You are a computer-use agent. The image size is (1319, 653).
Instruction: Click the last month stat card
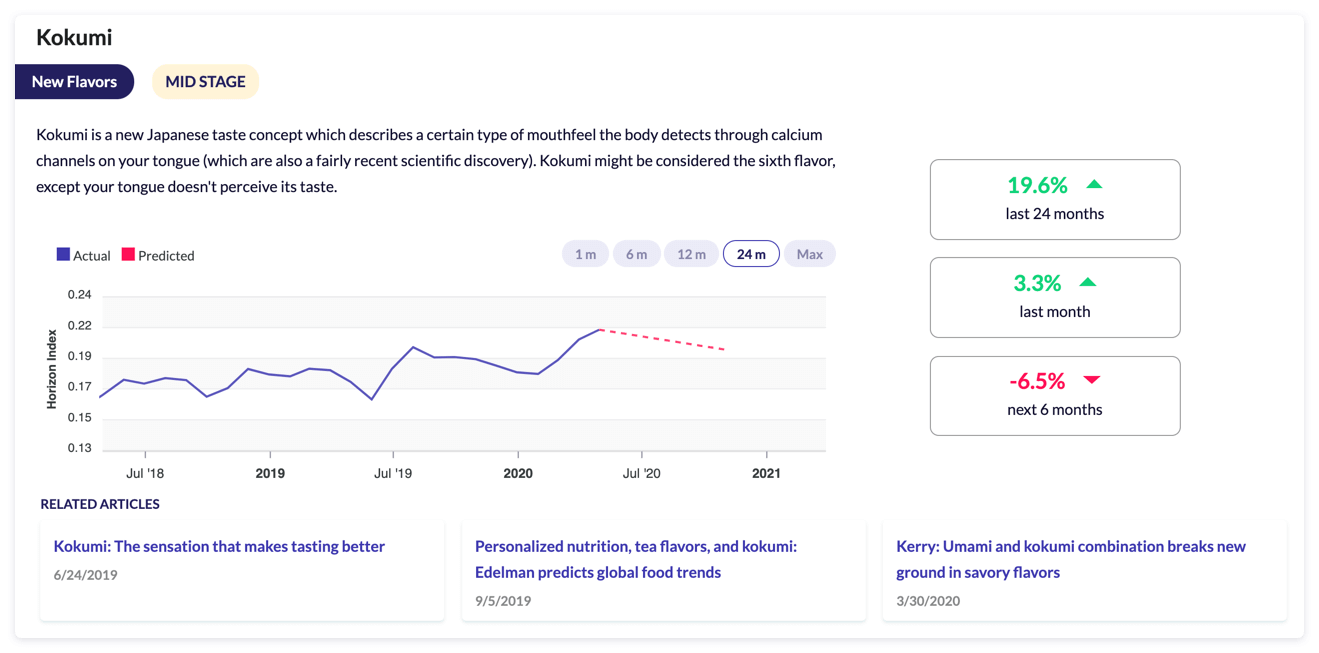pos(1054,297)
